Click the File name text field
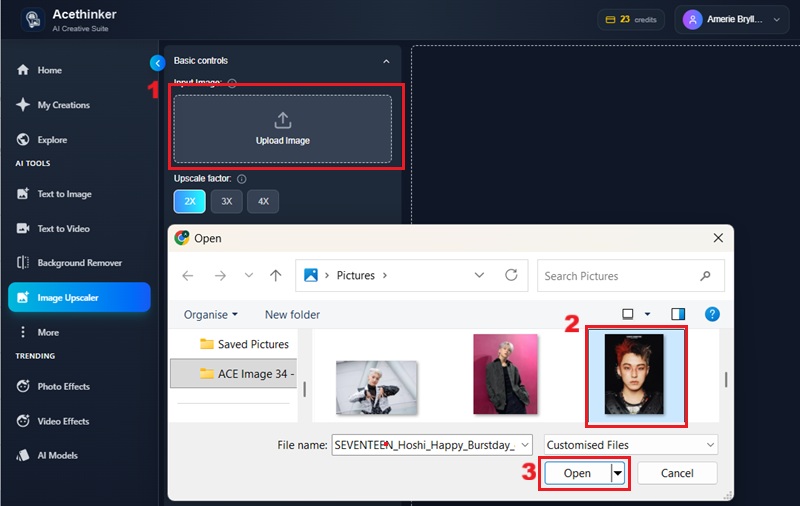The height and width of the screenshot is (506, 800). [x=425, y=445]
